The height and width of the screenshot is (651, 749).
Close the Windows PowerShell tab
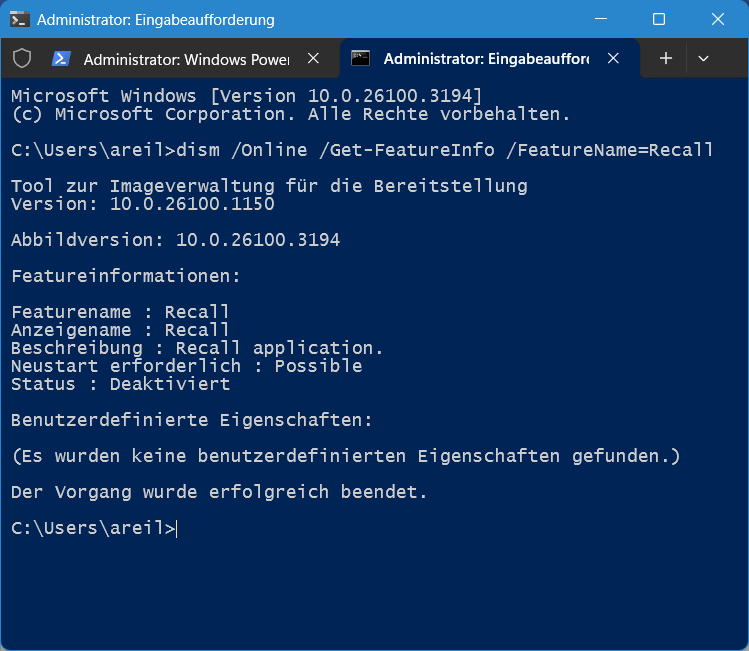pyautogui.click(x=313, y=58)
